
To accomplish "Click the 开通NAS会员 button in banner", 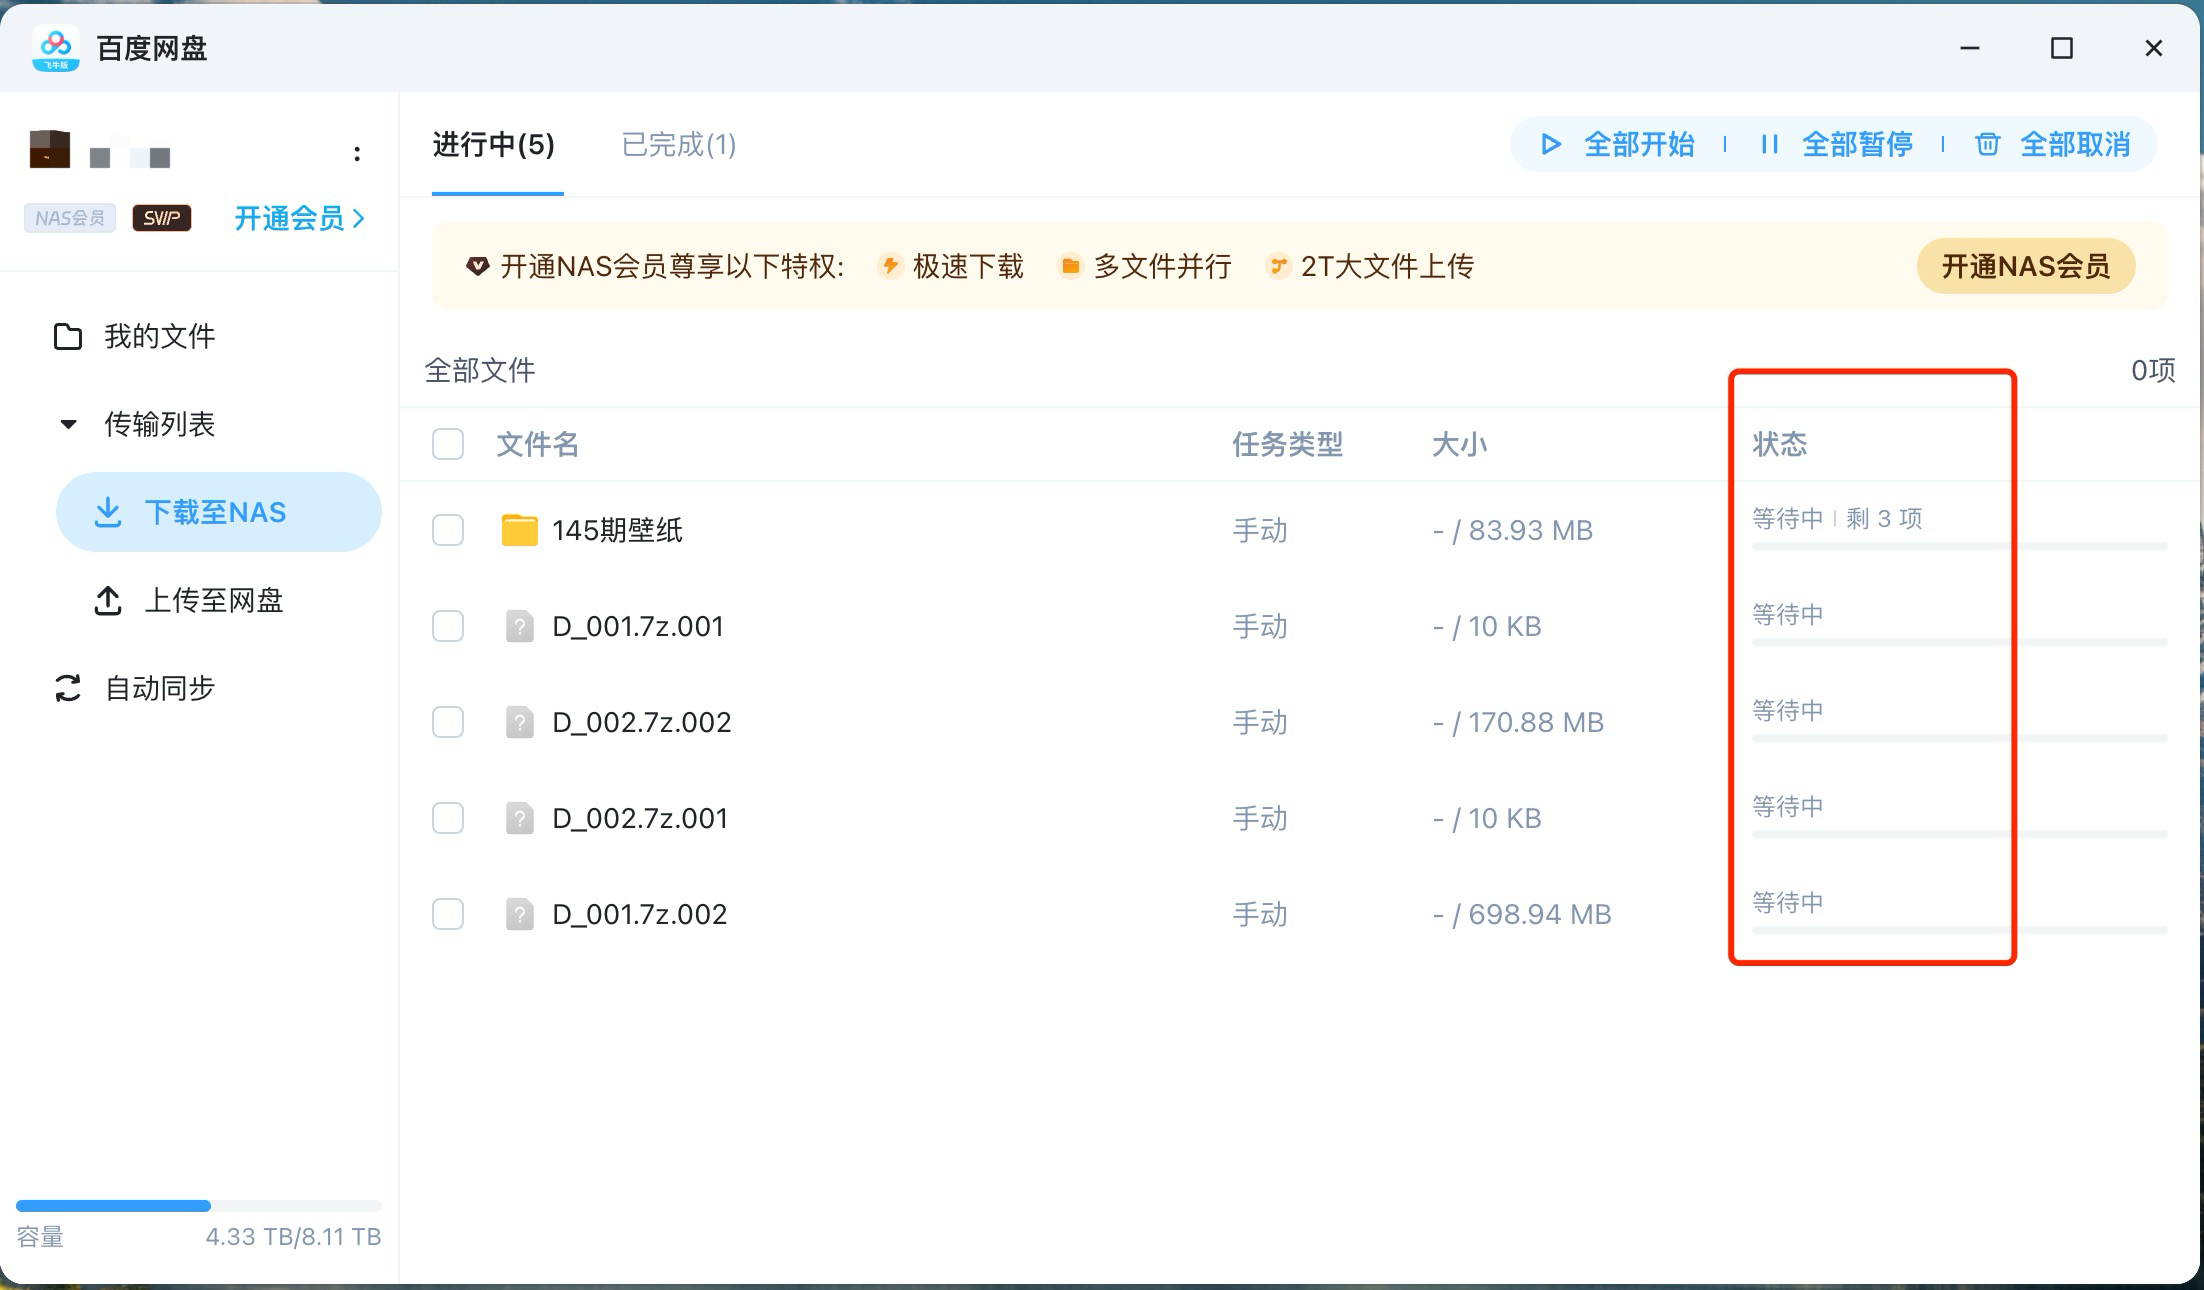I will coord(2026,266).
